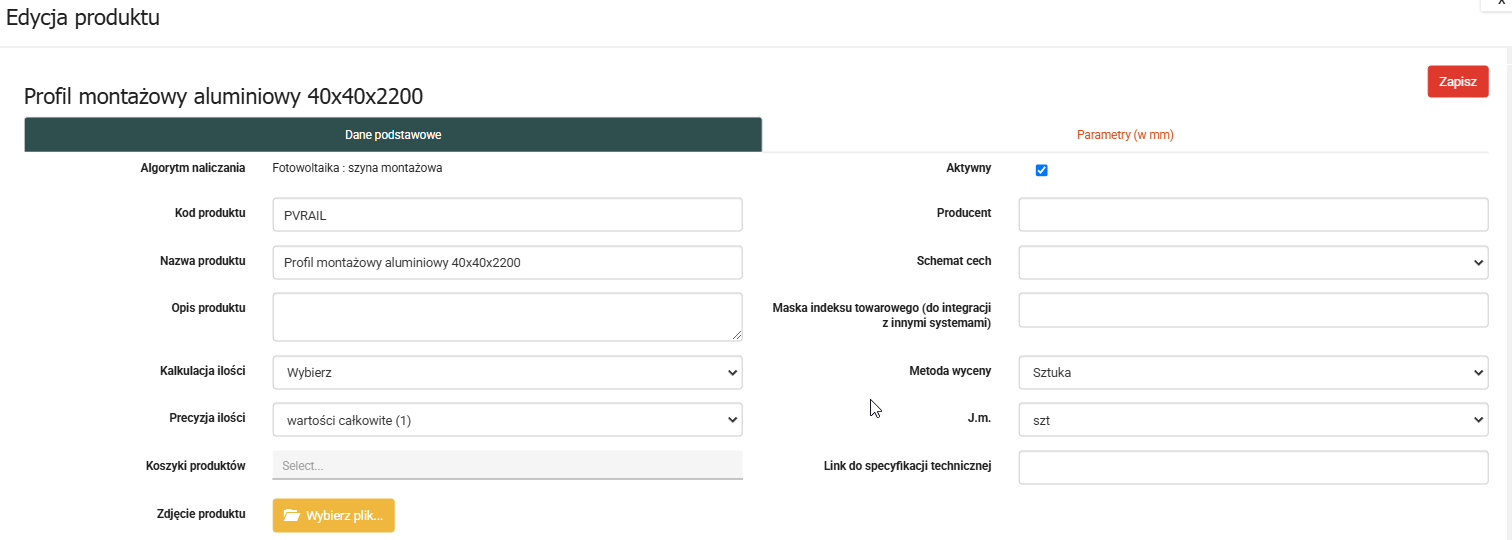Expand the Schemat cech dropdown
This screenshot has height=540, width=1512.
point(1253,262)
